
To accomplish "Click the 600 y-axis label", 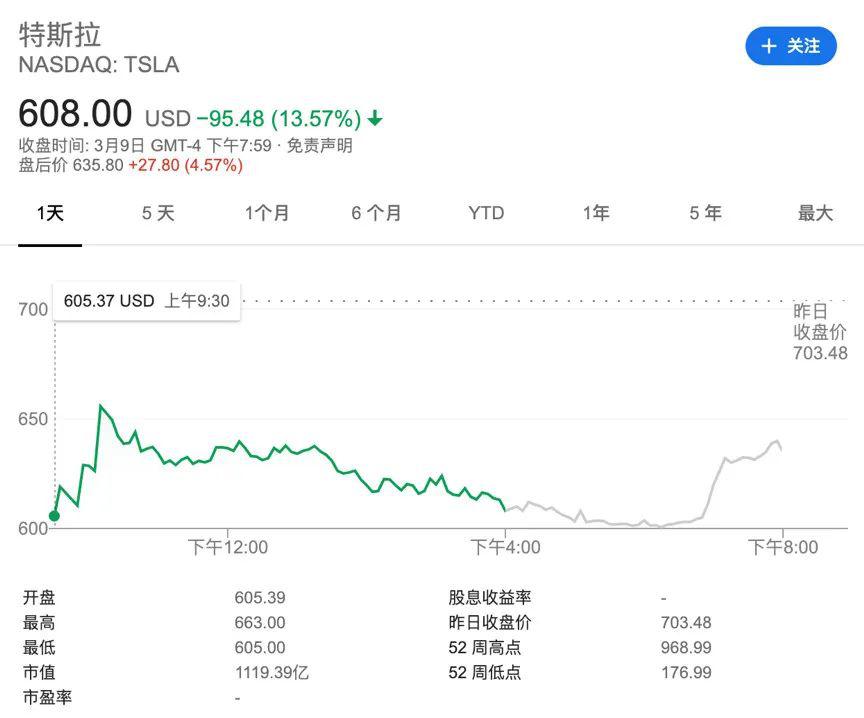I will 33,528.
